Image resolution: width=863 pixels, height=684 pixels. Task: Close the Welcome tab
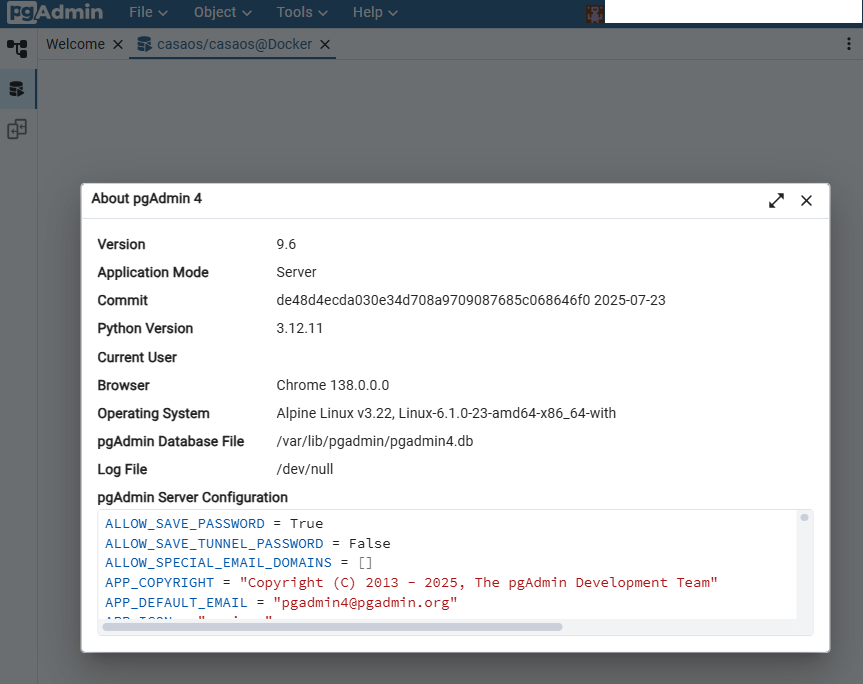pos(118,45)
